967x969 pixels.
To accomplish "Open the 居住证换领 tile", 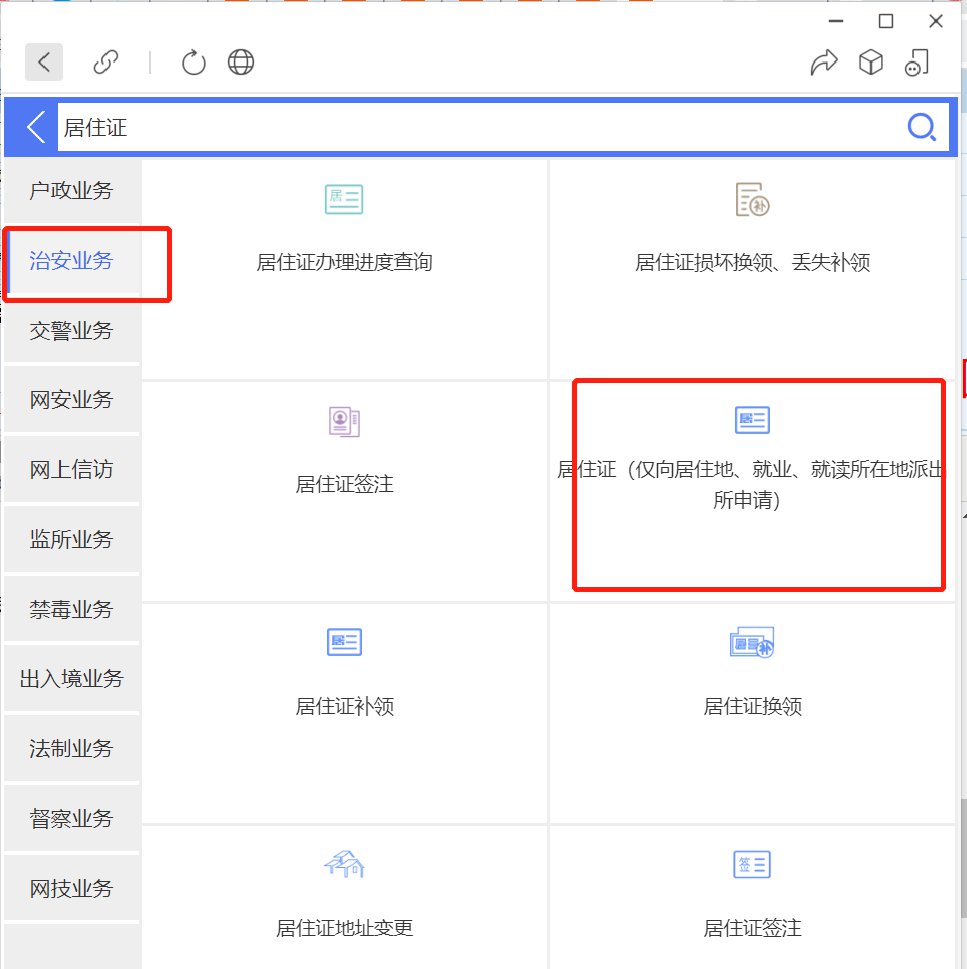I will 752,706.
